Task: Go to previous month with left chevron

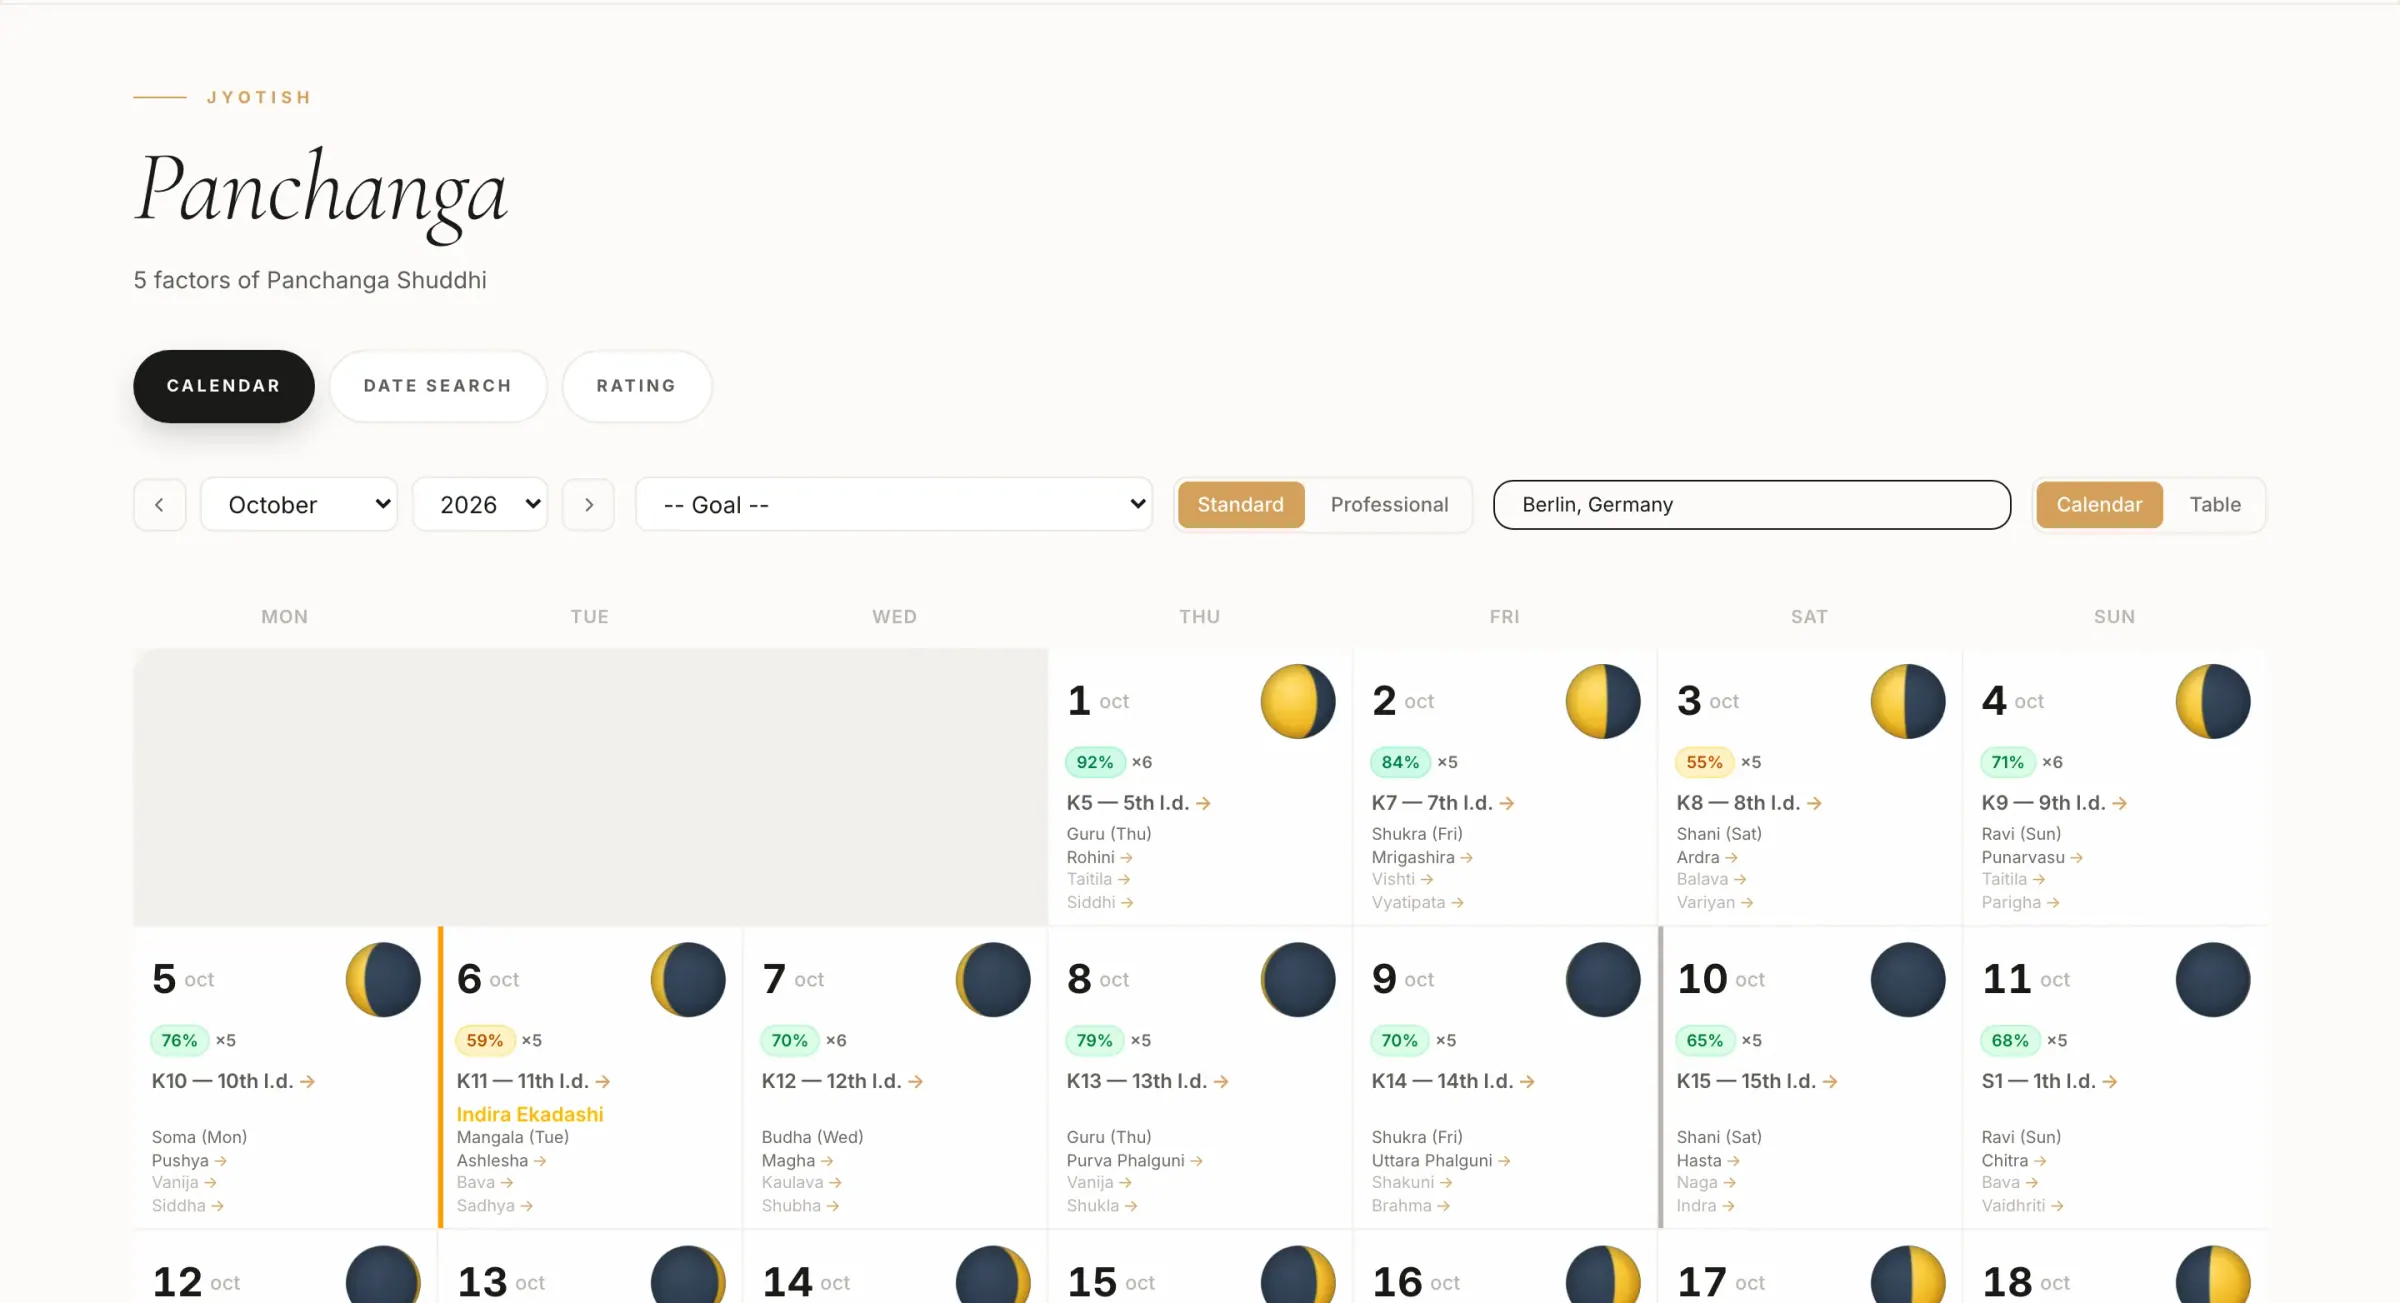Action: click(159, 504)
